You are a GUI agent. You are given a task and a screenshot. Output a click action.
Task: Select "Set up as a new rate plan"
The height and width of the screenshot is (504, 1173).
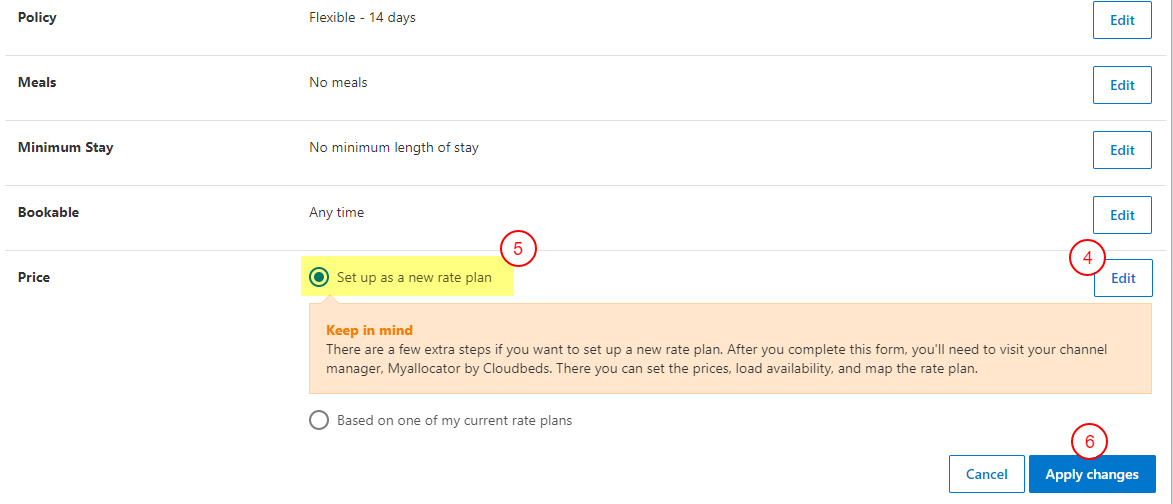(x=319, y=277)
